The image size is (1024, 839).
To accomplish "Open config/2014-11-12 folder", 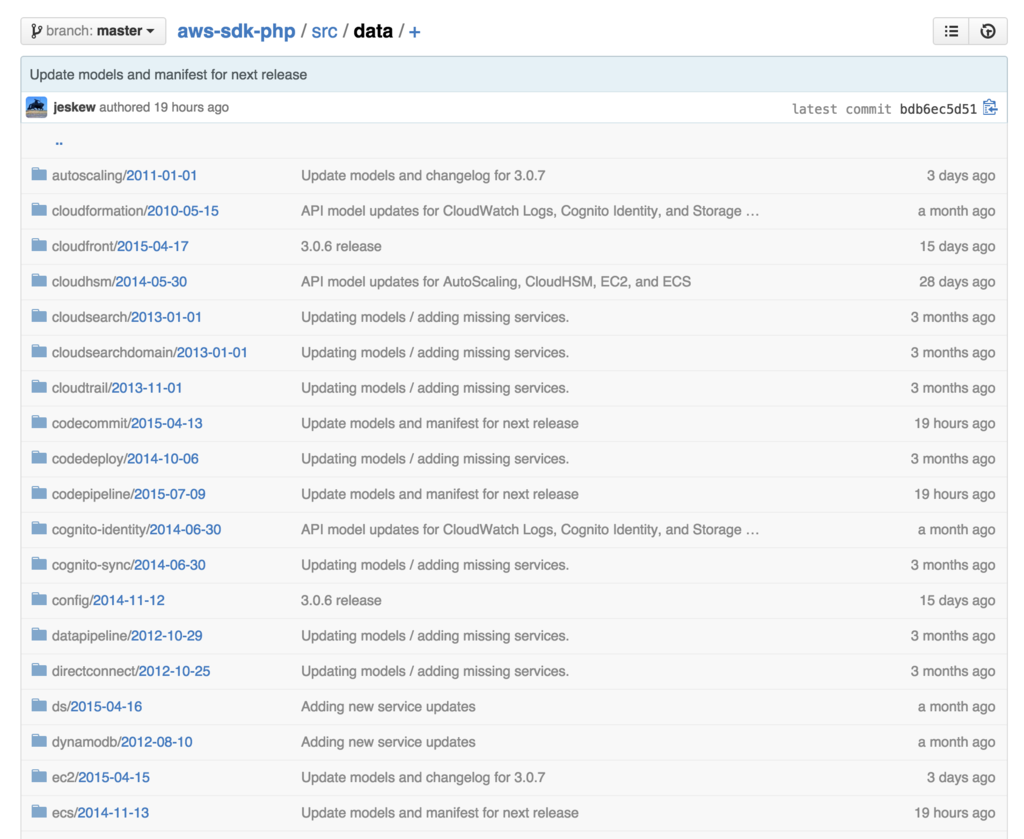I will (108, 600).
